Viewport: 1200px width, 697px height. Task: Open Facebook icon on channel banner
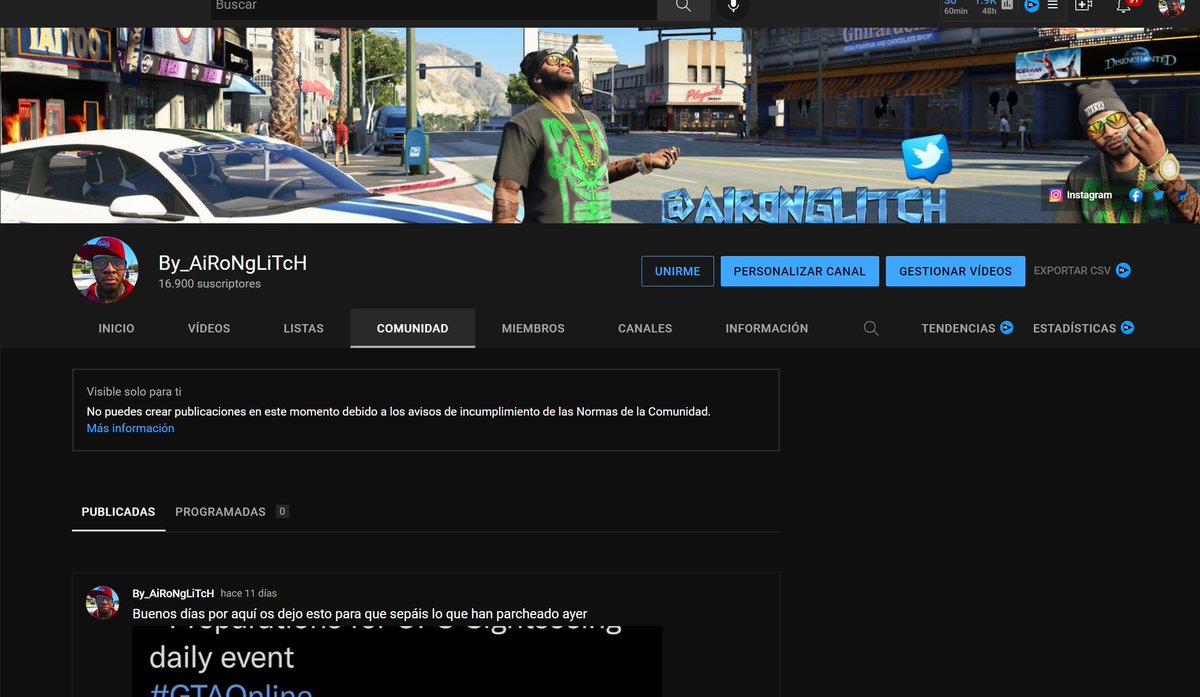(x=1136, y=195)
